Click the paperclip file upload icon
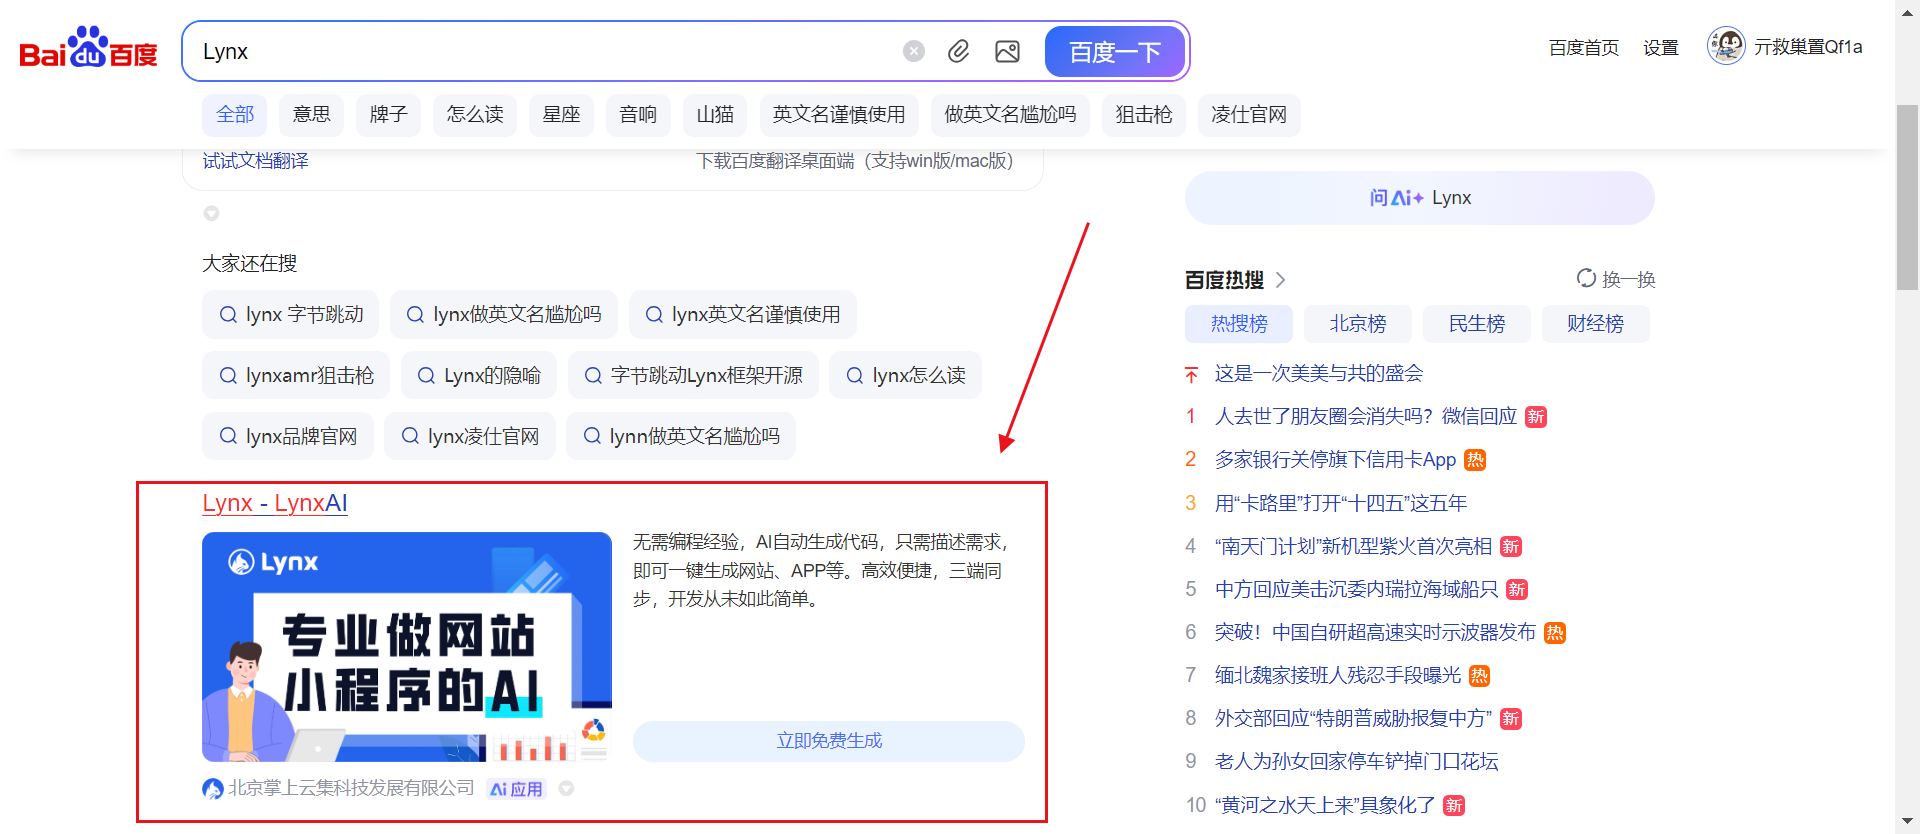The width and height of the screenshot is (1920, 834). click(958, 51)
